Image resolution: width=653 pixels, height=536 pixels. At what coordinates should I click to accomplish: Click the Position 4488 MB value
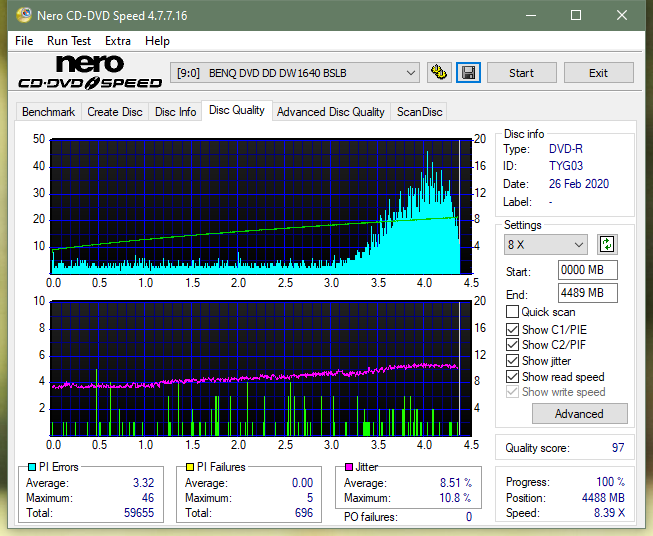[603, 498]
